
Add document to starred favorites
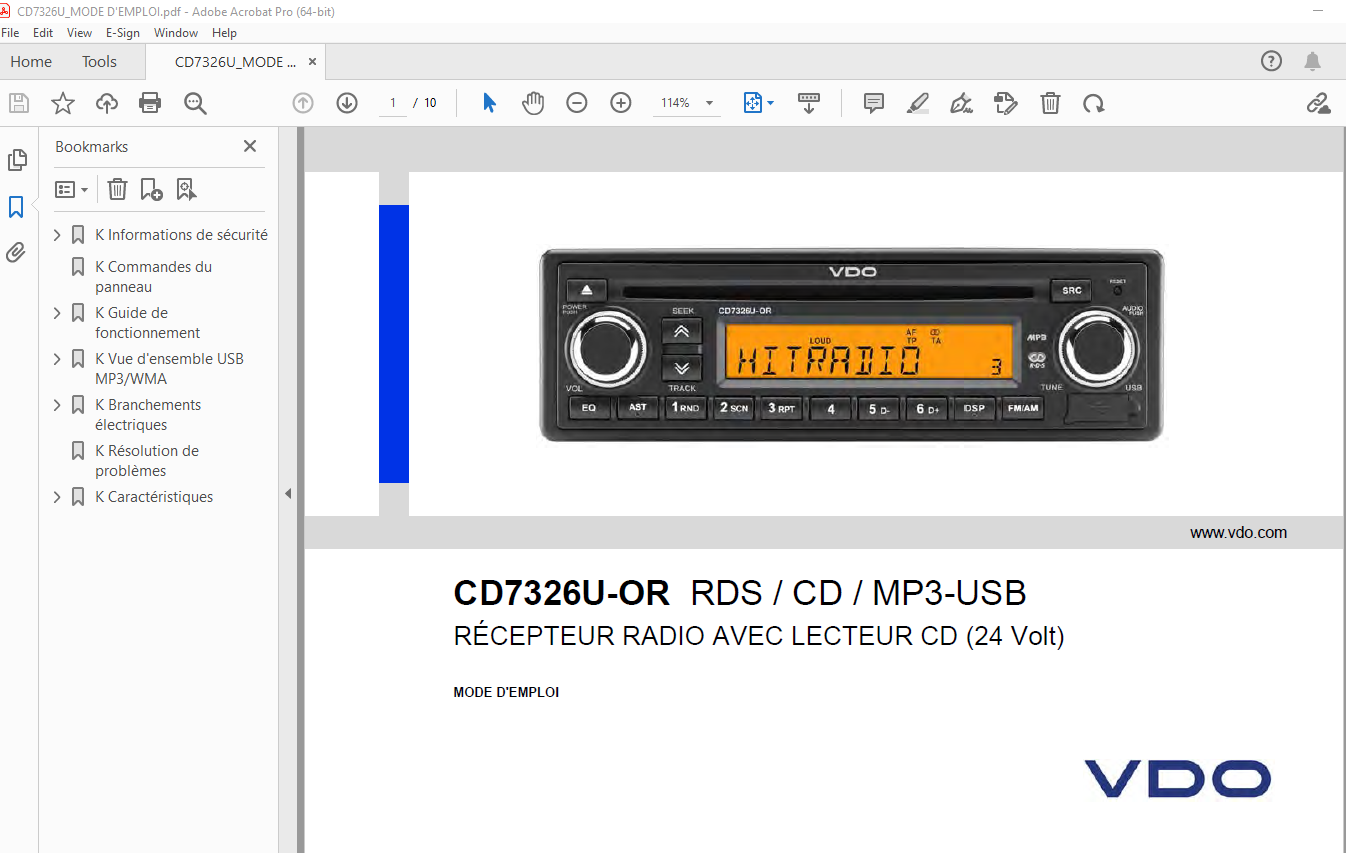point(63,103)
